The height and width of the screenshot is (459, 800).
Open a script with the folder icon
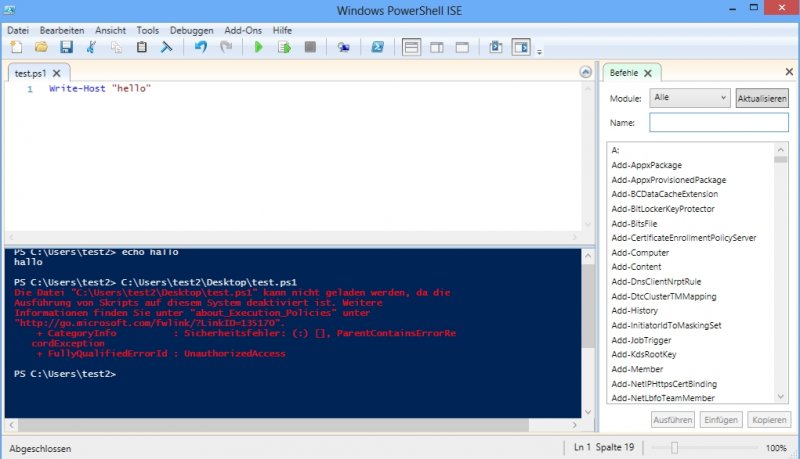pyautogui.click(x=41, y=47)
